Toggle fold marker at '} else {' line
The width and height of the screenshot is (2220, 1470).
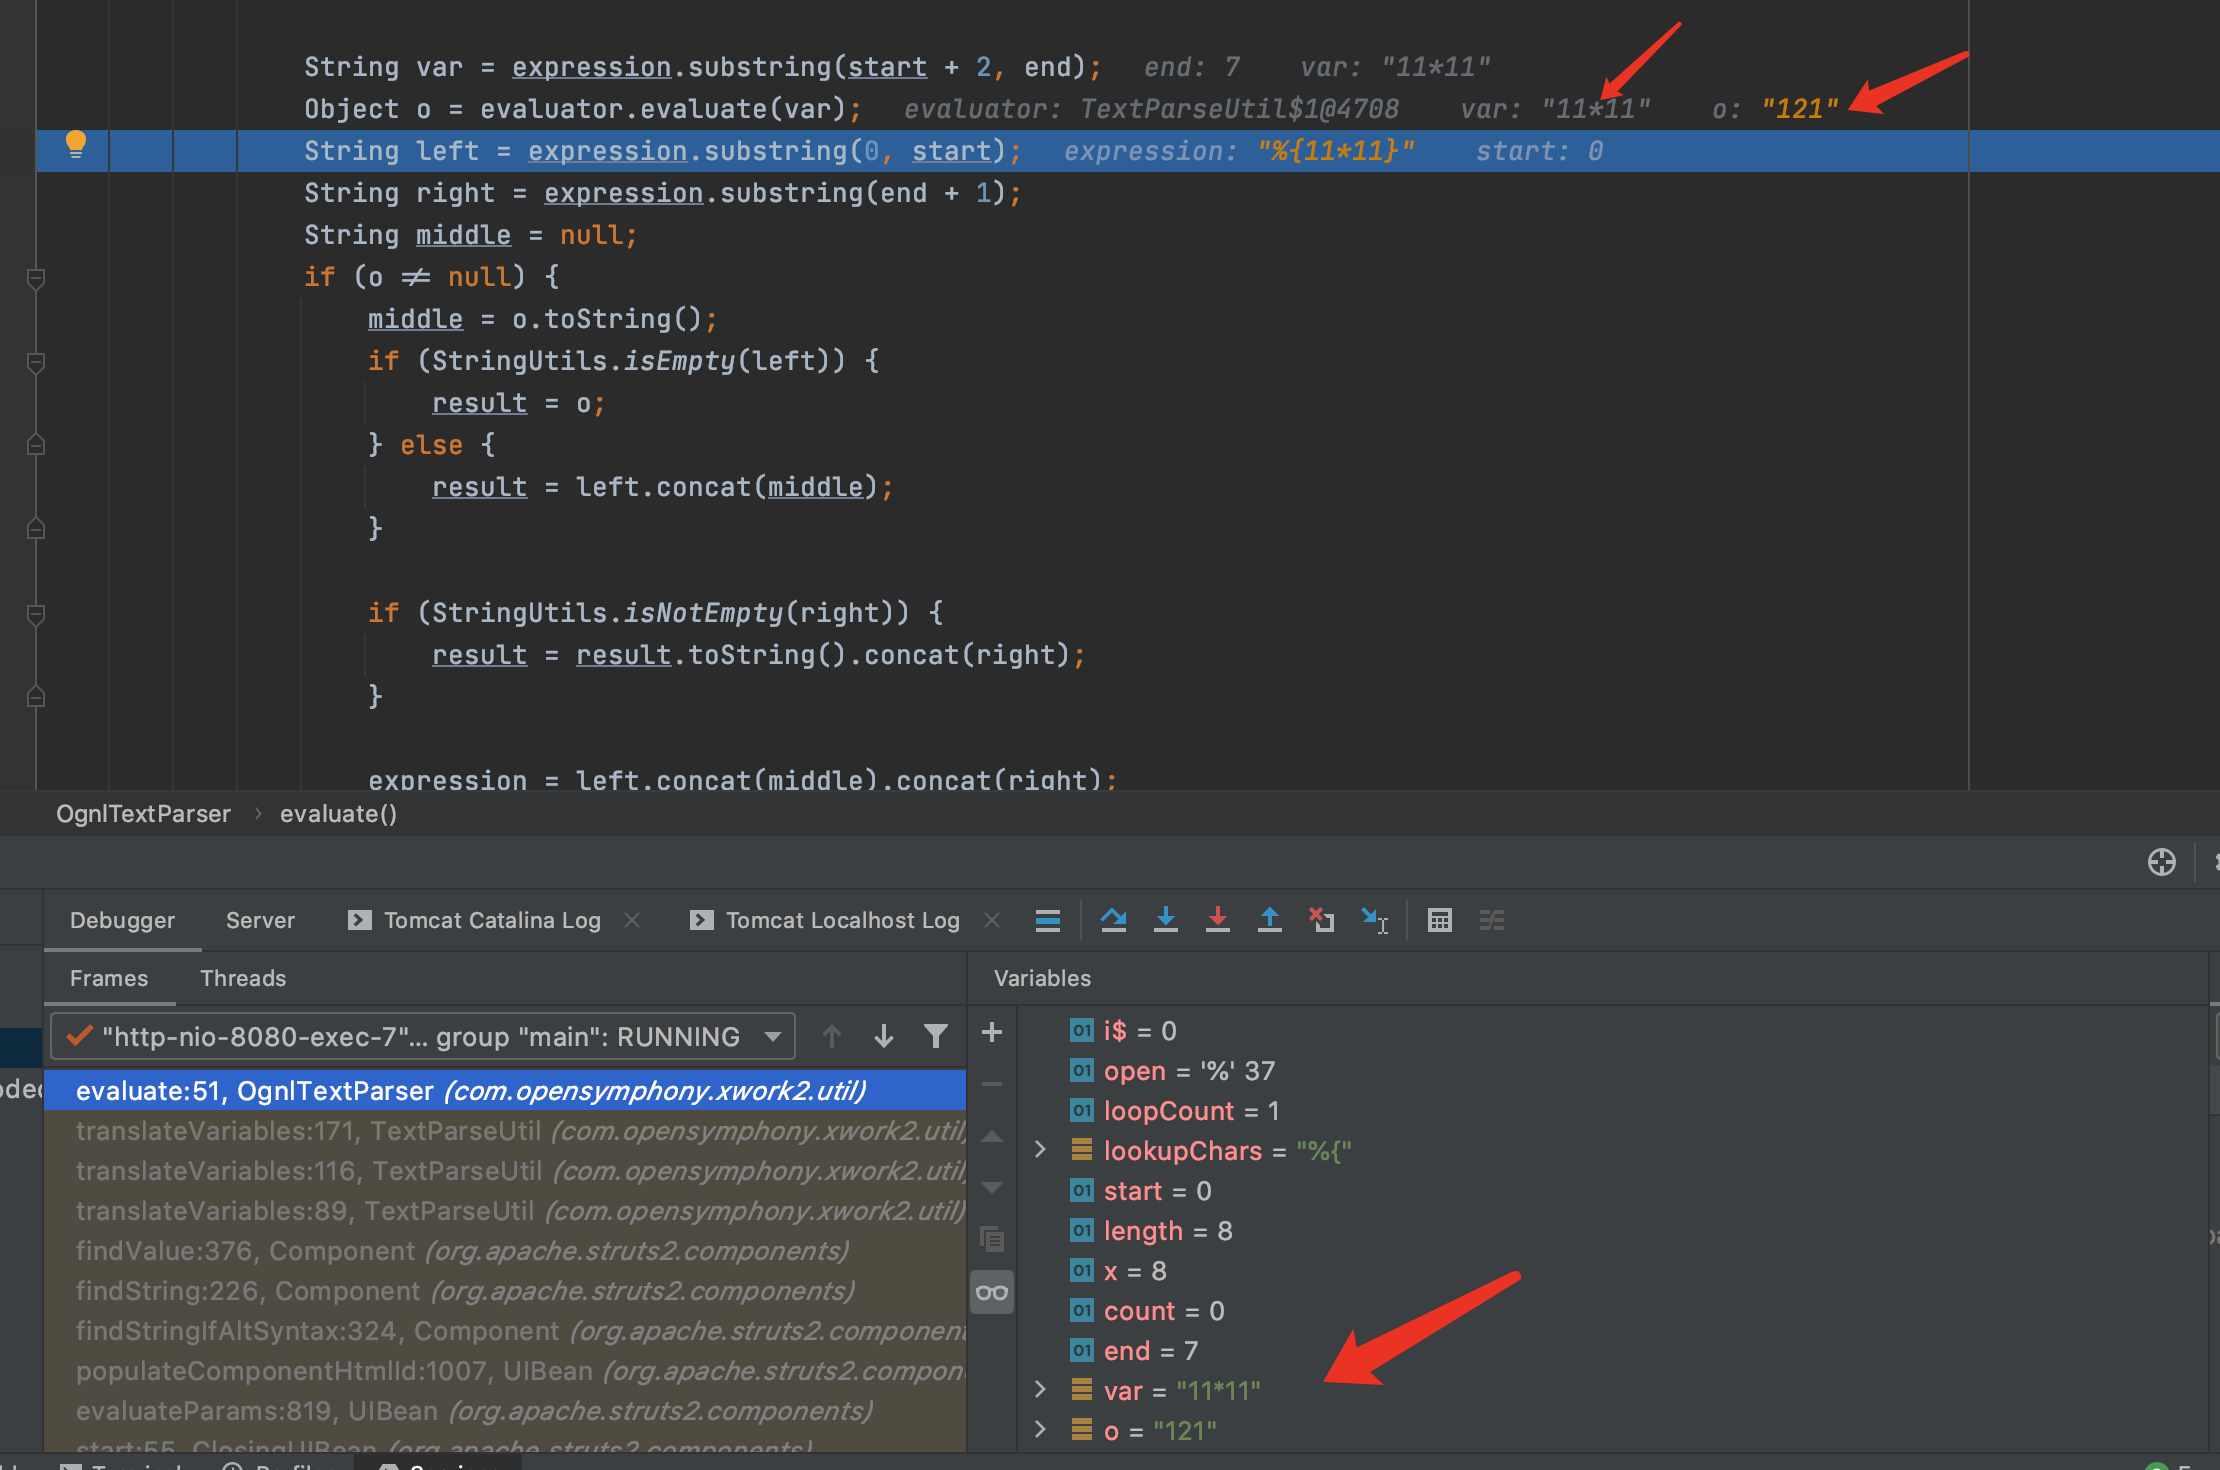coord(36,445)
